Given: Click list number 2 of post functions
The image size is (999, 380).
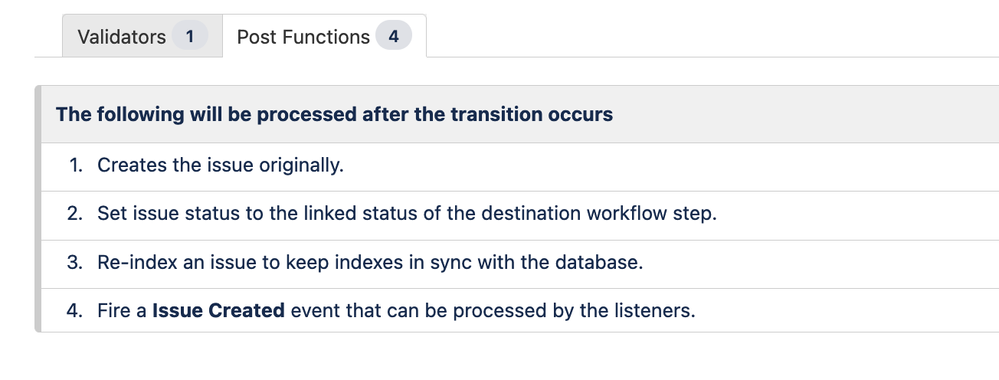Looking at the screenshot, I should [x=75, y=214].
